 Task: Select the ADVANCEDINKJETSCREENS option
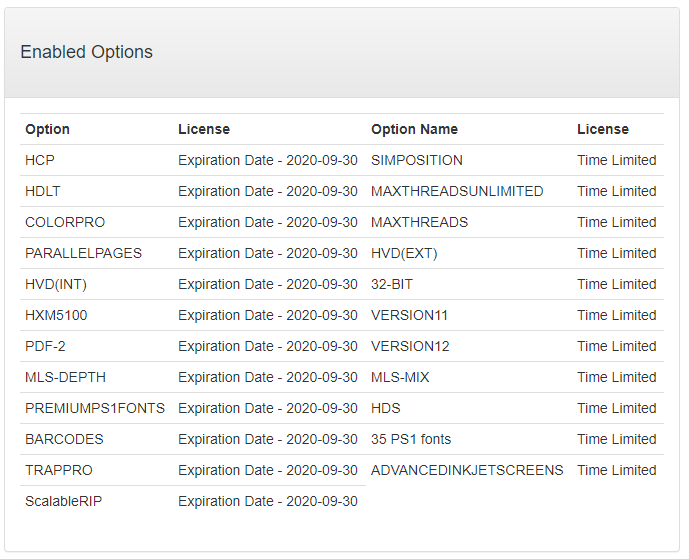coord(467,470)
